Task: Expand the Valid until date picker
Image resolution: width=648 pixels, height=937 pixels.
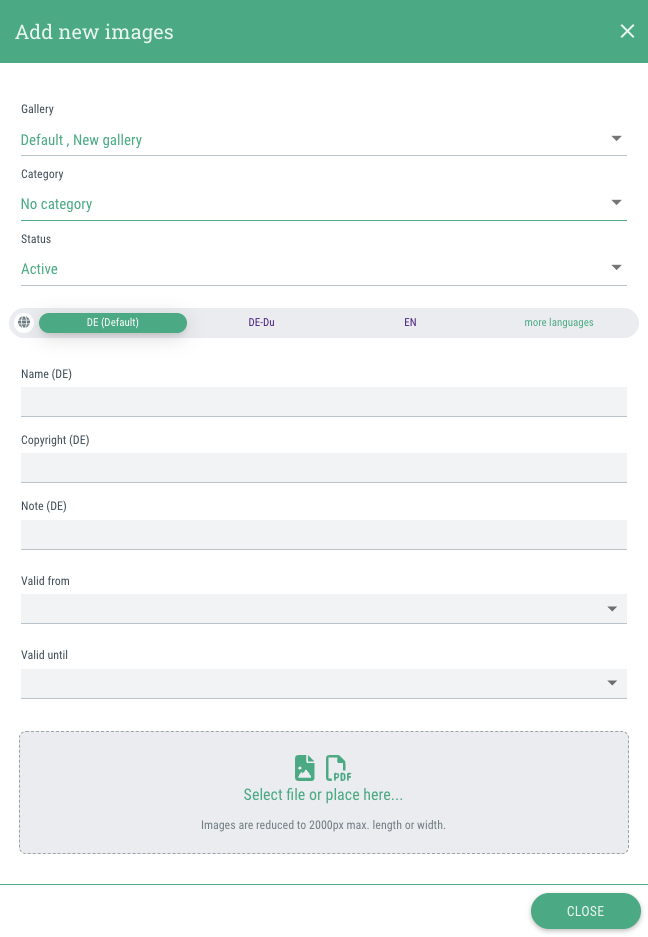Action: tap(612, 683)
